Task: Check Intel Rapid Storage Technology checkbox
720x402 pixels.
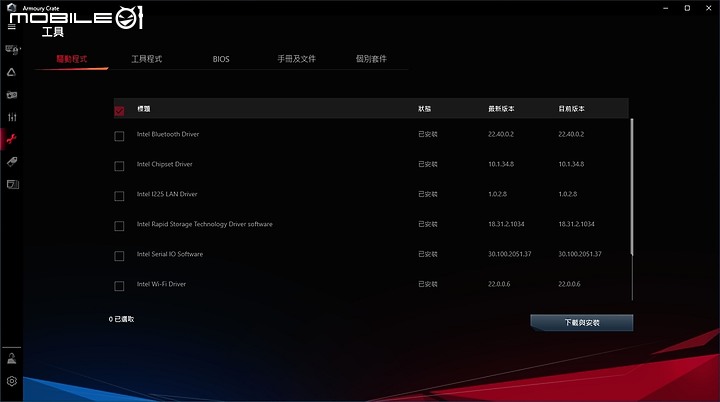Action: [x=119, y=226]
